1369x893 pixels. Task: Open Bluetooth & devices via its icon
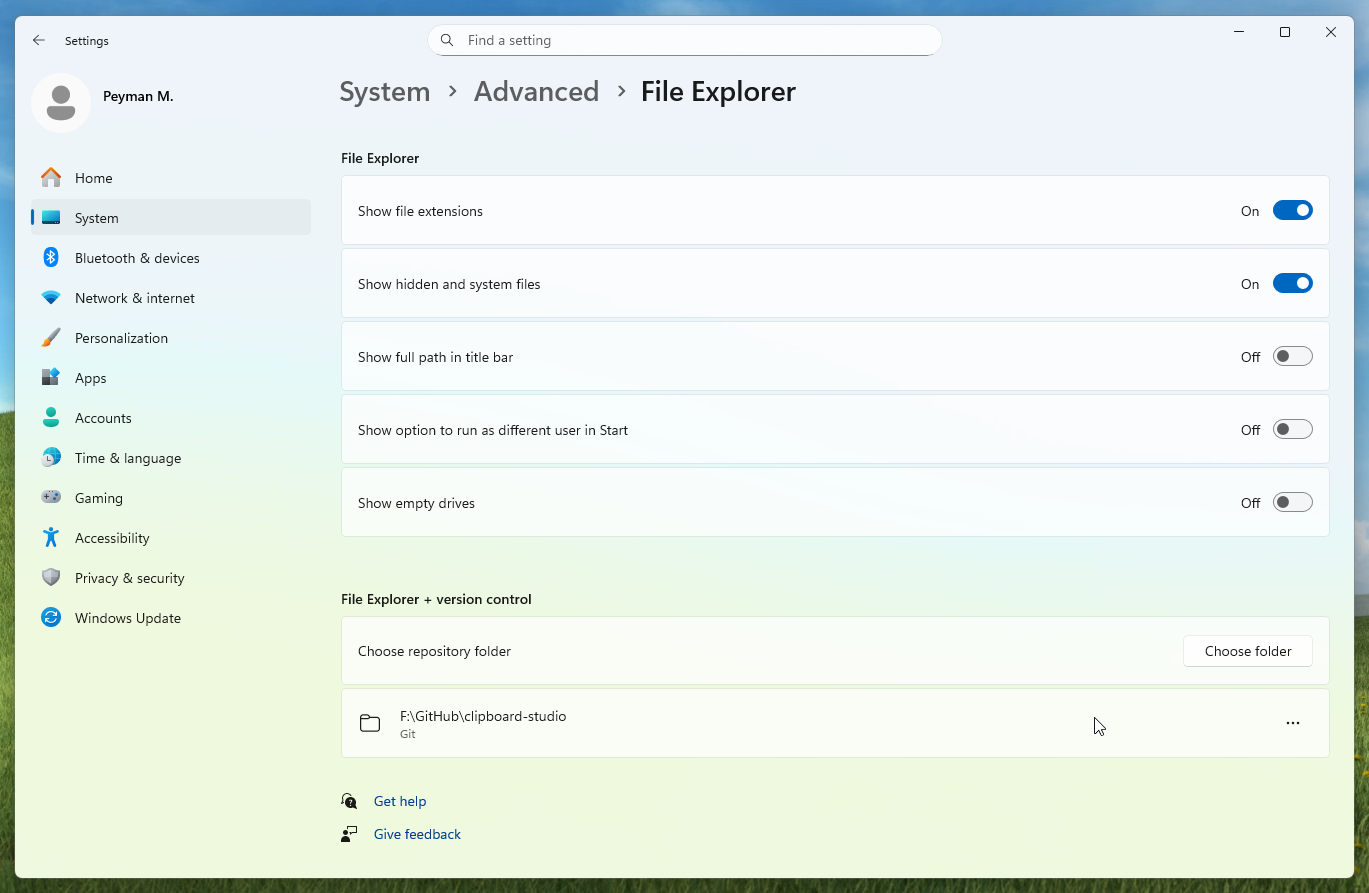pyautogui.click(x=51, y=258)
